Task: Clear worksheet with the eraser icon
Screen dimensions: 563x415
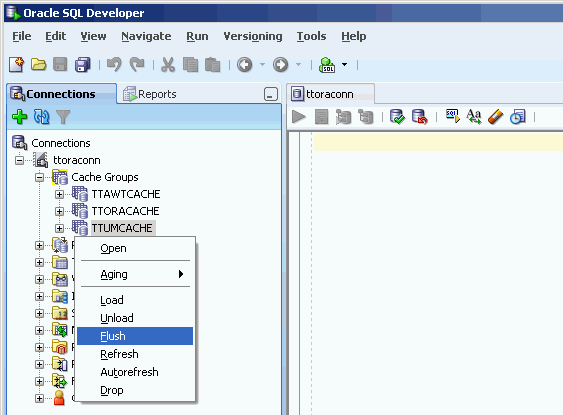Action: pyautogui.click(x=495, y=117)
